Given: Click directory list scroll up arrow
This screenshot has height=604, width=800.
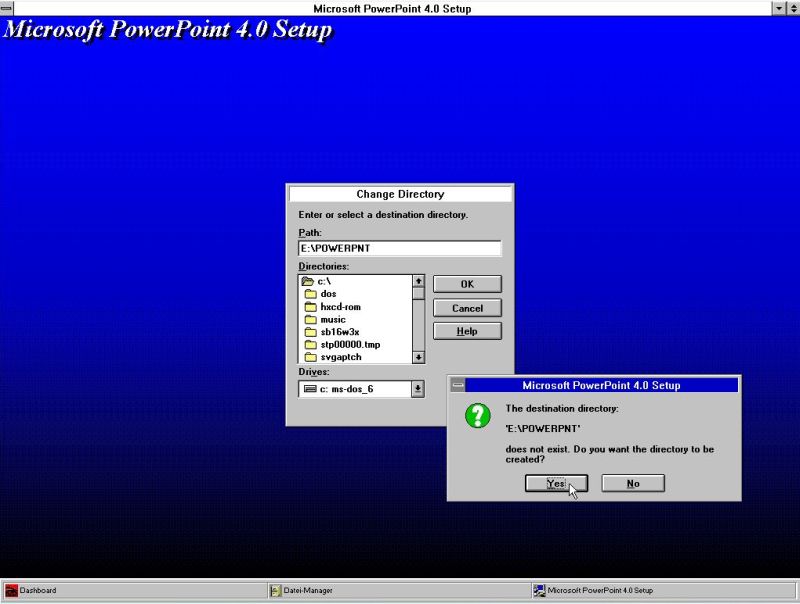Looking at the screenshot, I should coord(418,281).
